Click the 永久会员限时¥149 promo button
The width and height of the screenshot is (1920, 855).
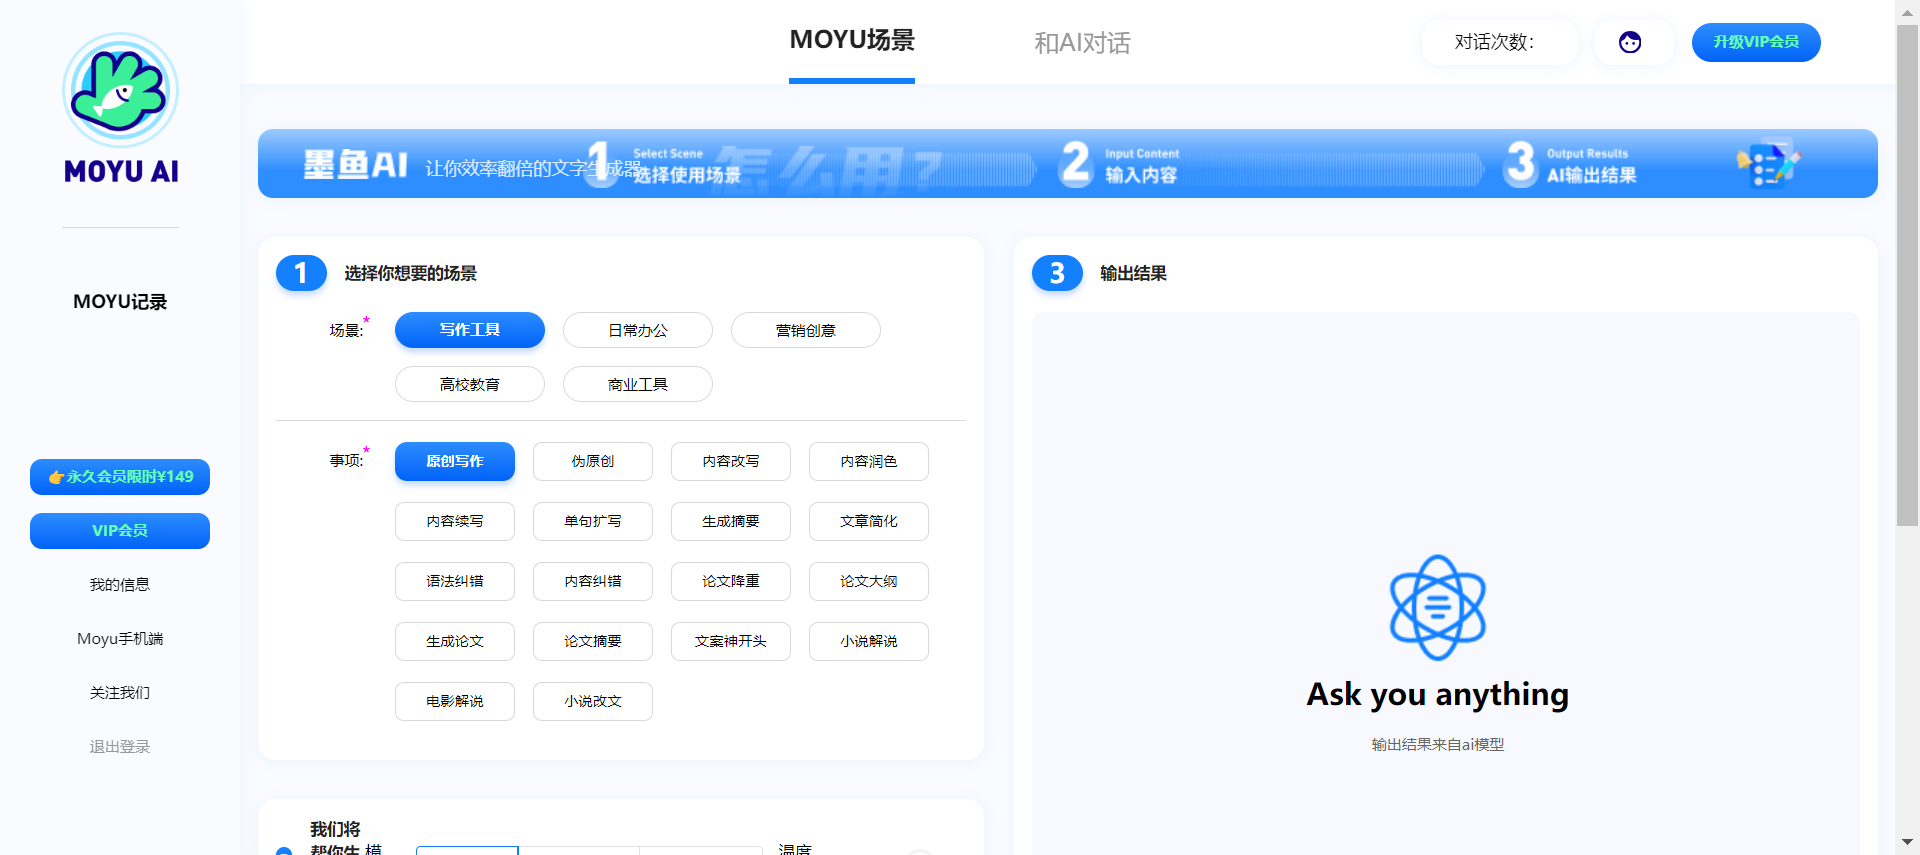(120, 477)
